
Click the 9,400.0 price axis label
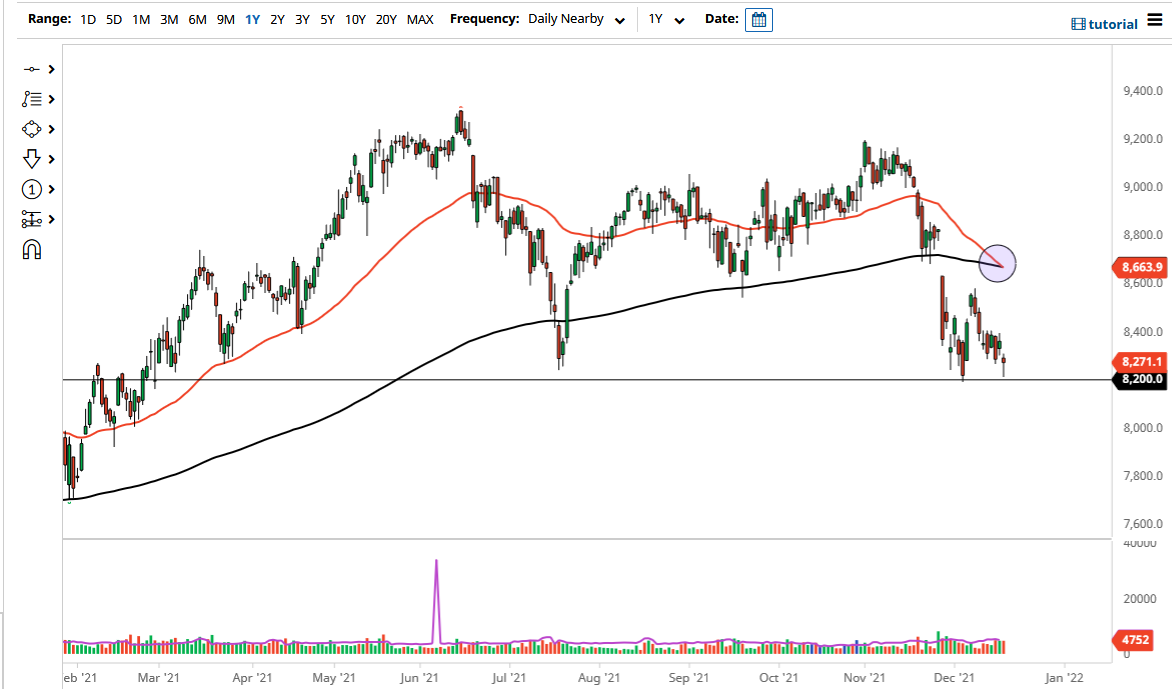1143,91
